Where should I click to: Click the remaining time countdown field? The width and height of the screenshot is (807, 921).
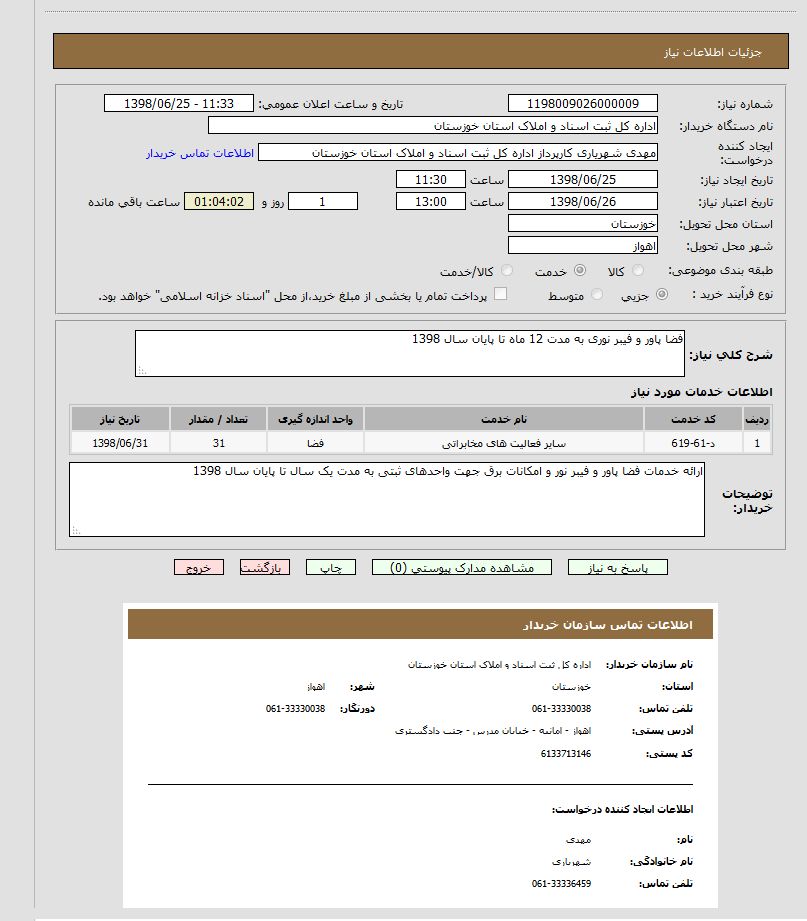coord(219,202)
